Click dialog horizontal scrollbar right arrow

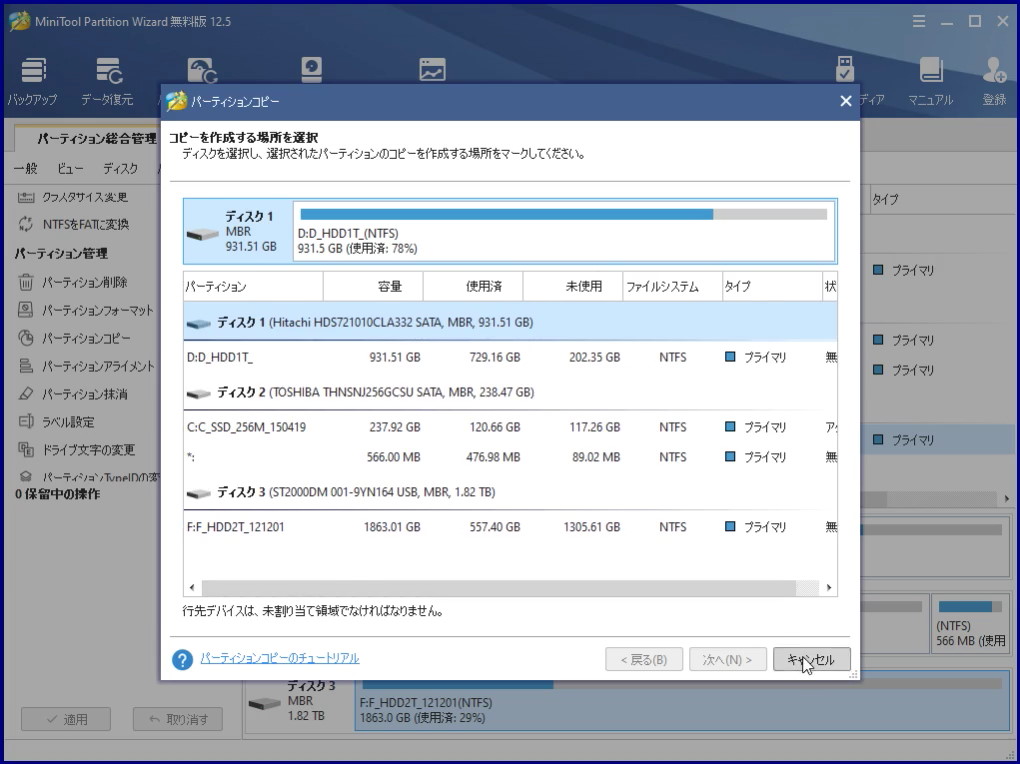829,587
